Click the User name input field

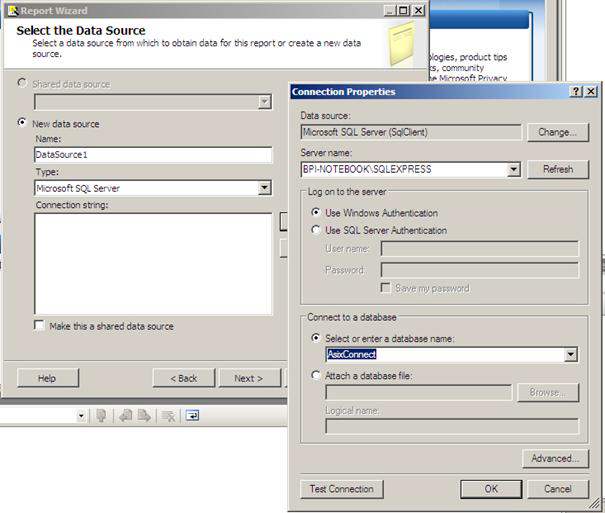480,249
